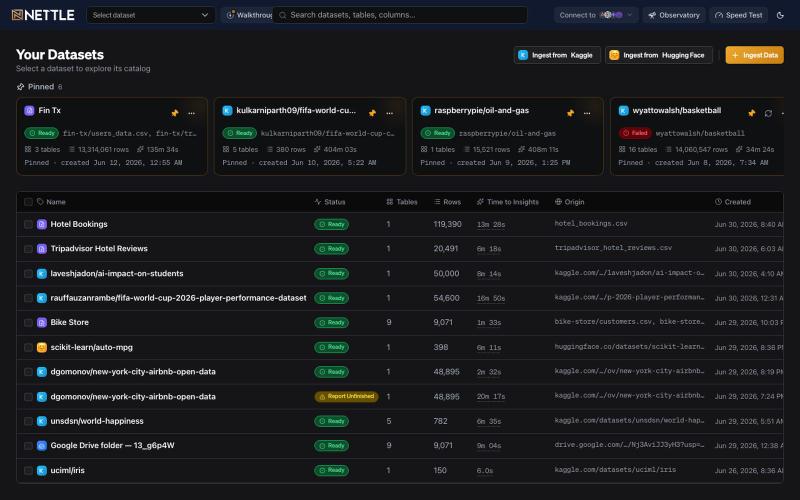Viewport: 800px width, 500px height.
Task: Click the Ingest Data button
Action: (755, 55)
